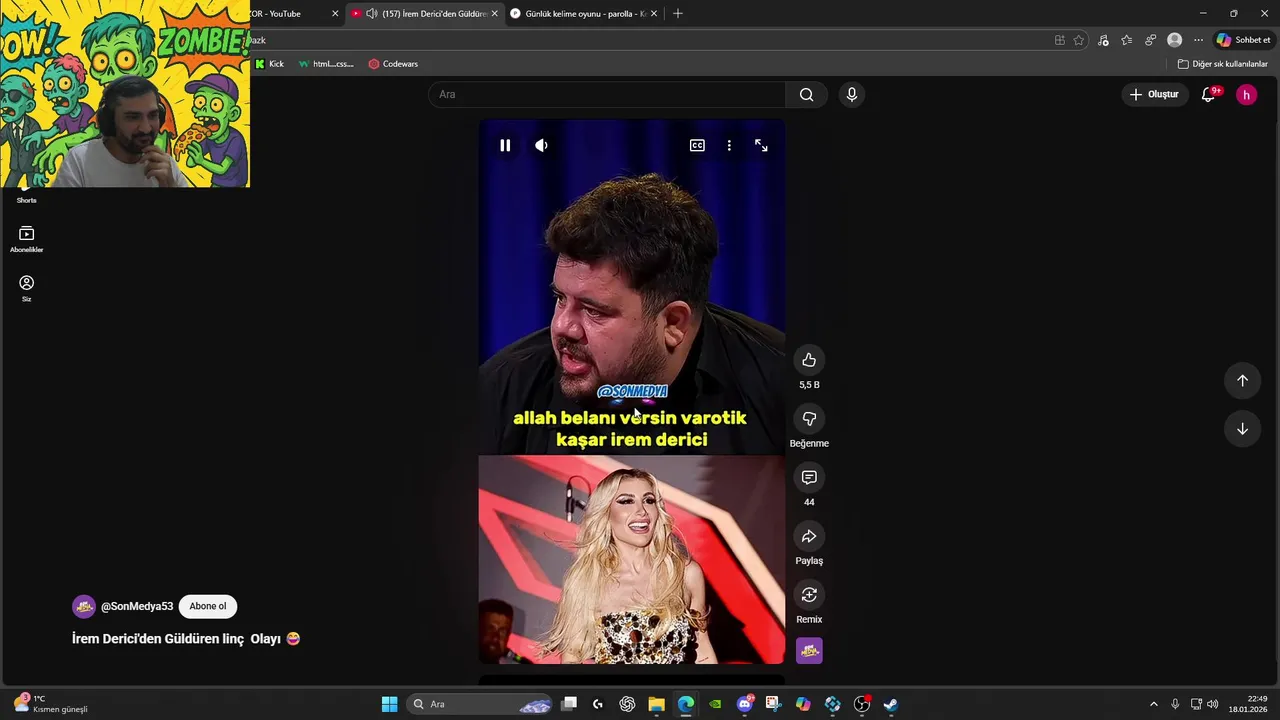Open Edge favorites list icon

pyautogui.click(x=1127, y=40)
